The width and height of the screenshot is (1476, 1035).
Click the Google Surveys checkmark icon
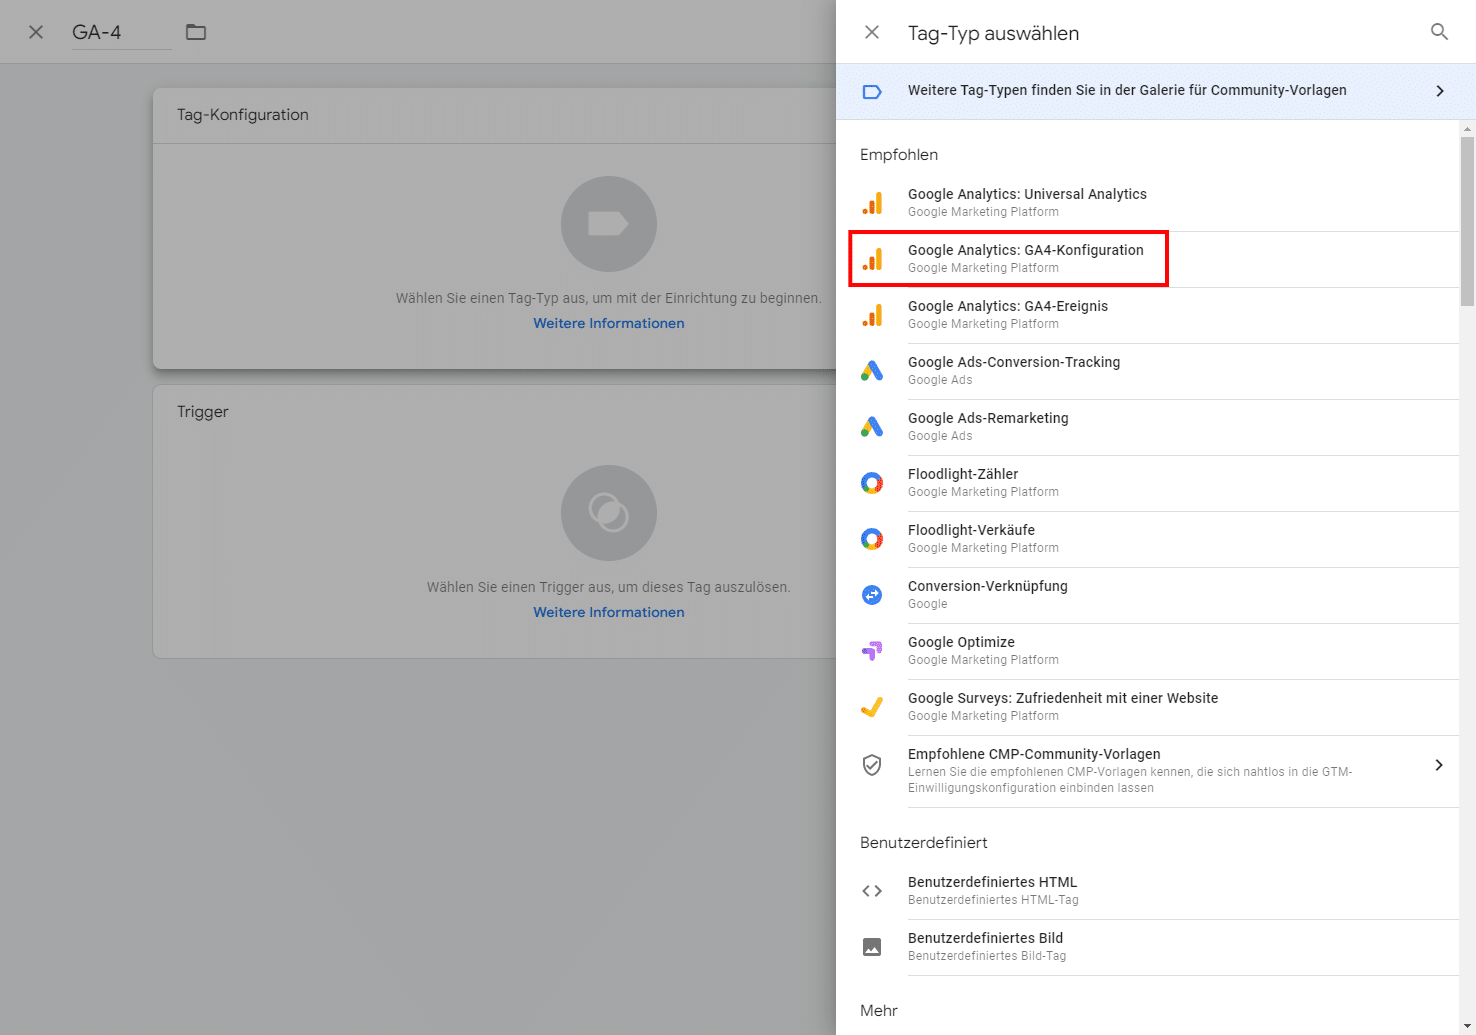(x=872, y=707)
